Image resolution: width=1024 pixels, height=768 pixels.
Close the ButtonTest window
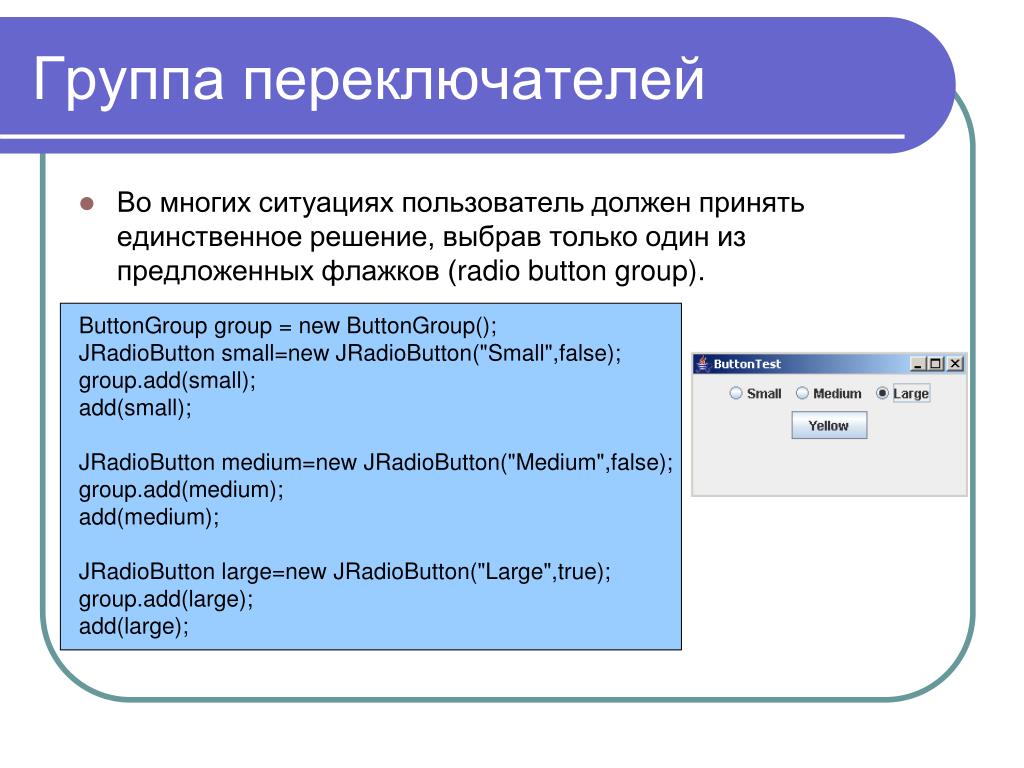955,364
